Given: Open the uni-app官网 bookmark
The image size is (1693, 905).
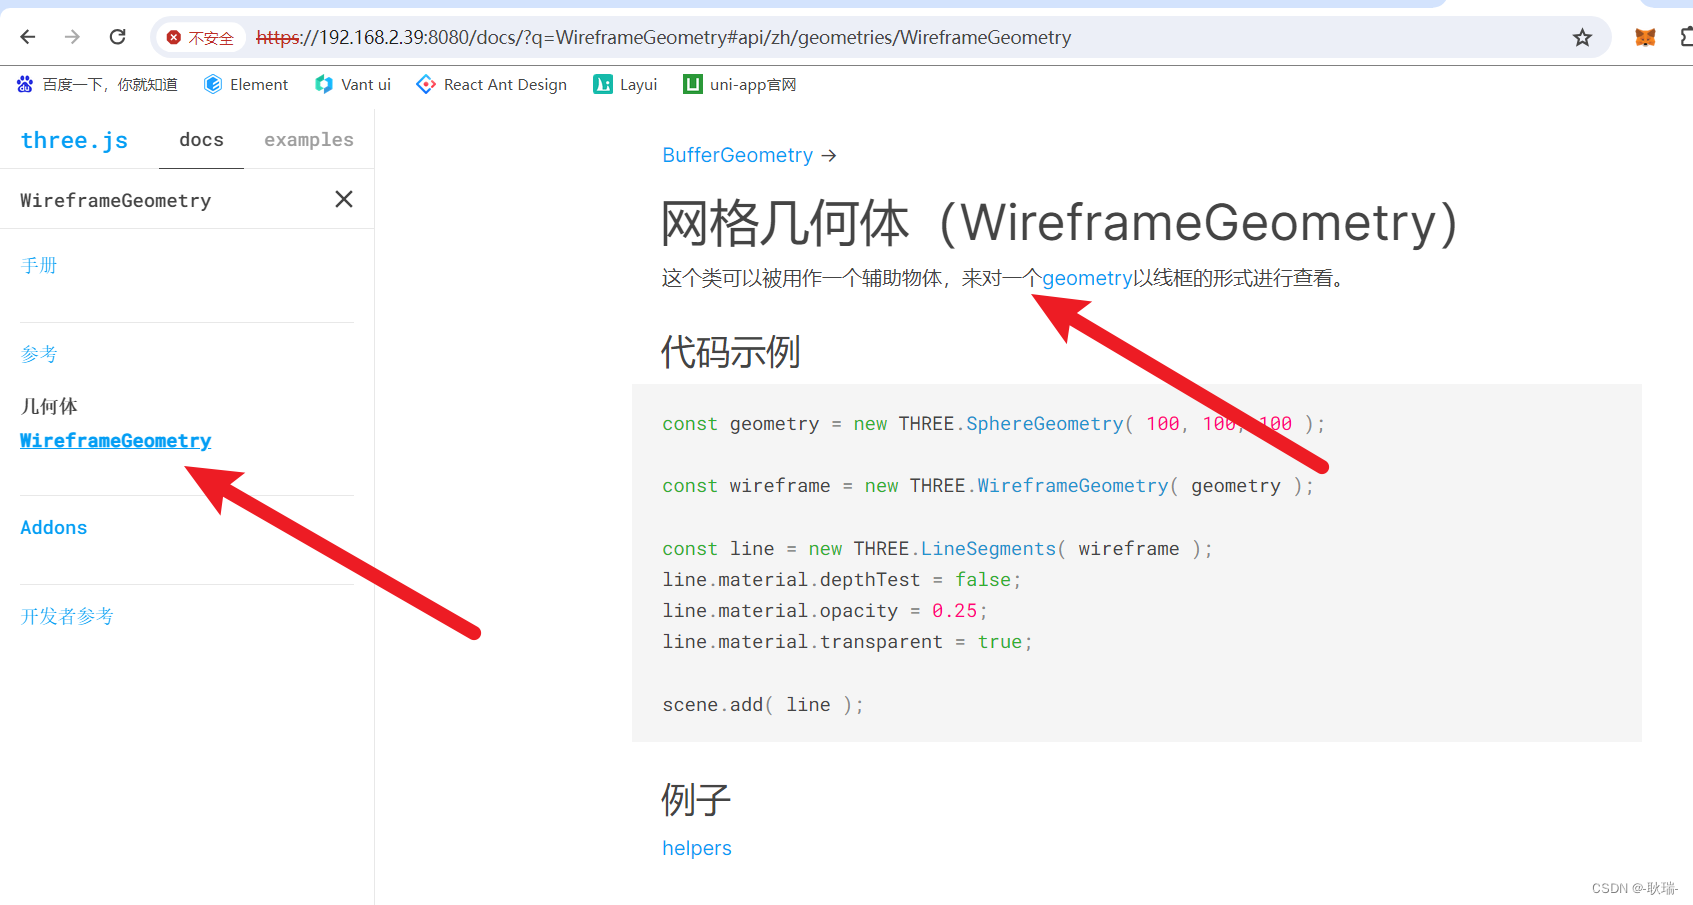Looking at the screenshot, I should pyautogui.click(x=739, y=84).
